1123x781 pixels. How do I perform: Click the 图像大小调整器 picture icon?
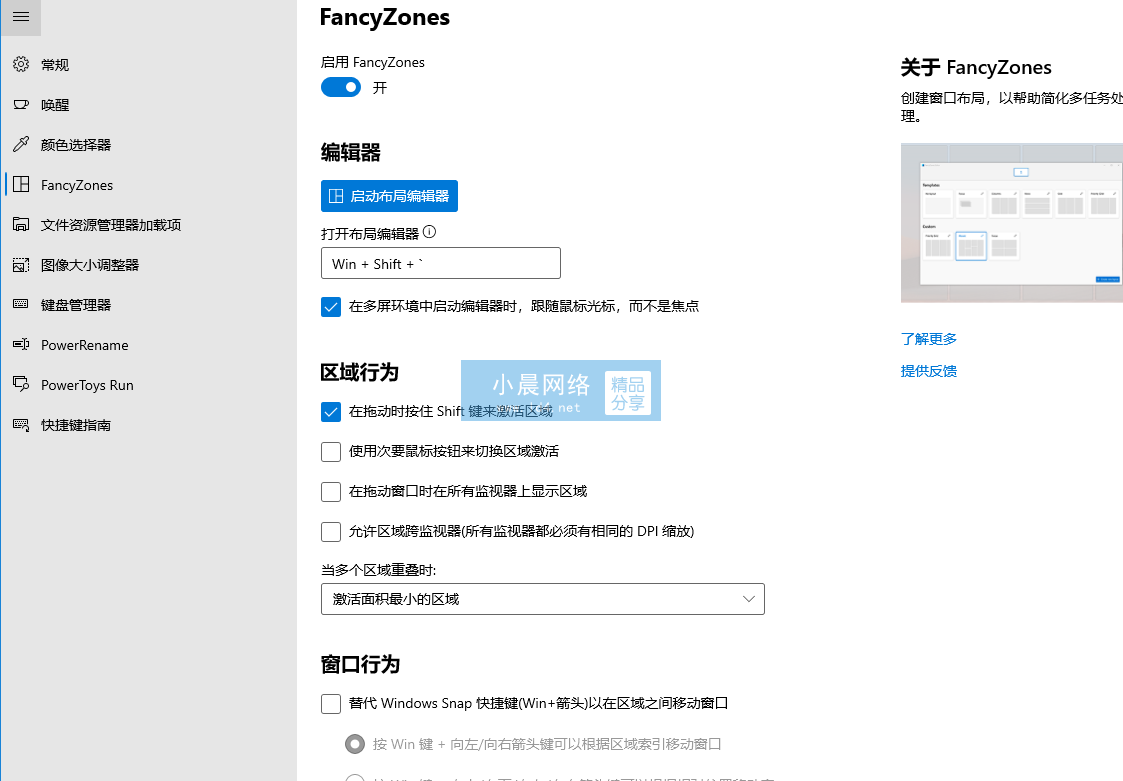coord(21,265)
